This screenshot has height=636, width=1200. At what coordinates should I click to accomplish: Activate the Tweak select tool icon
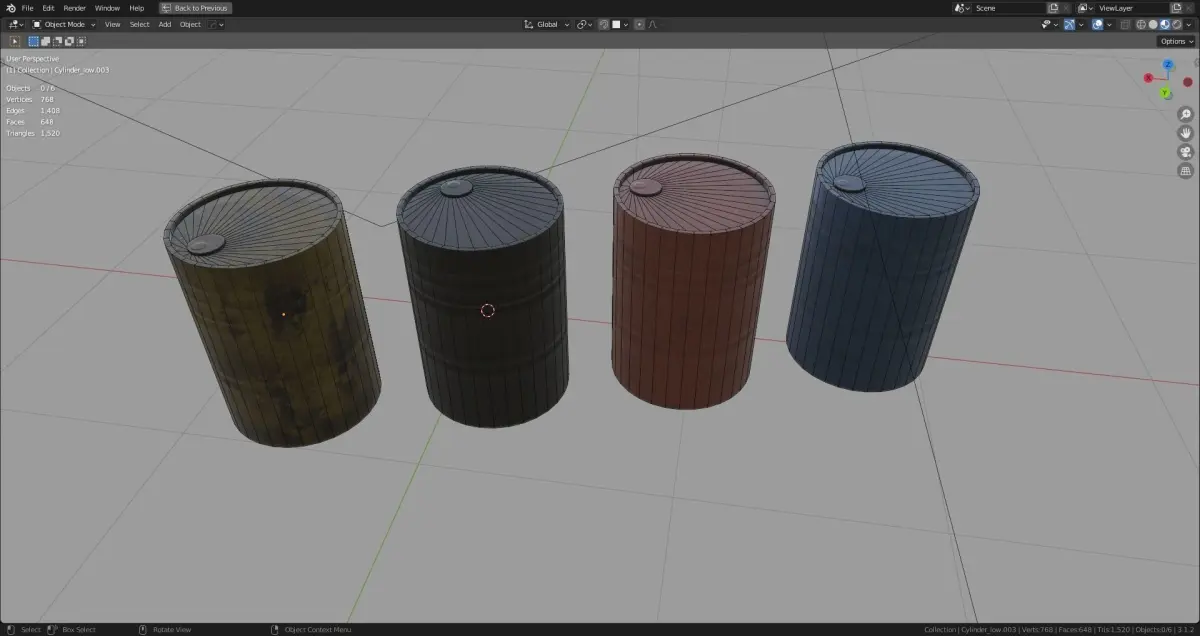point(14,41)
